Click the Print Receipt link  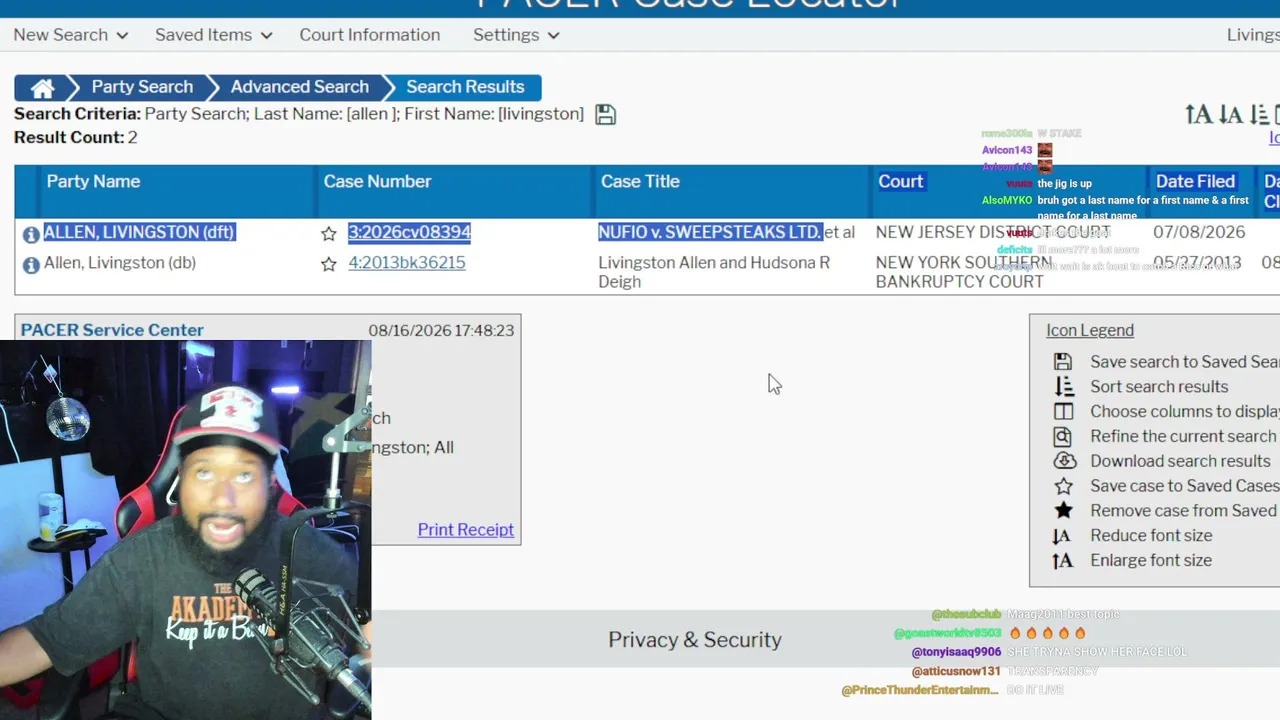click(x=465, y=530)
